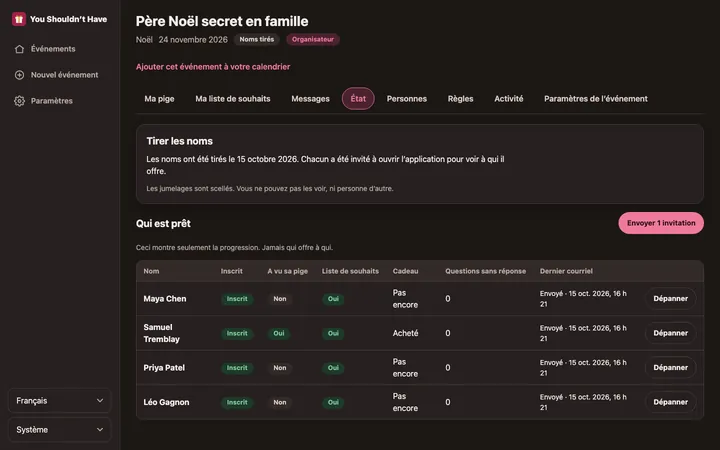This screenshot has width=720, height=450.
Task: Click the Non badge in Léo Gagnon's row
Action: coord(280,402)
